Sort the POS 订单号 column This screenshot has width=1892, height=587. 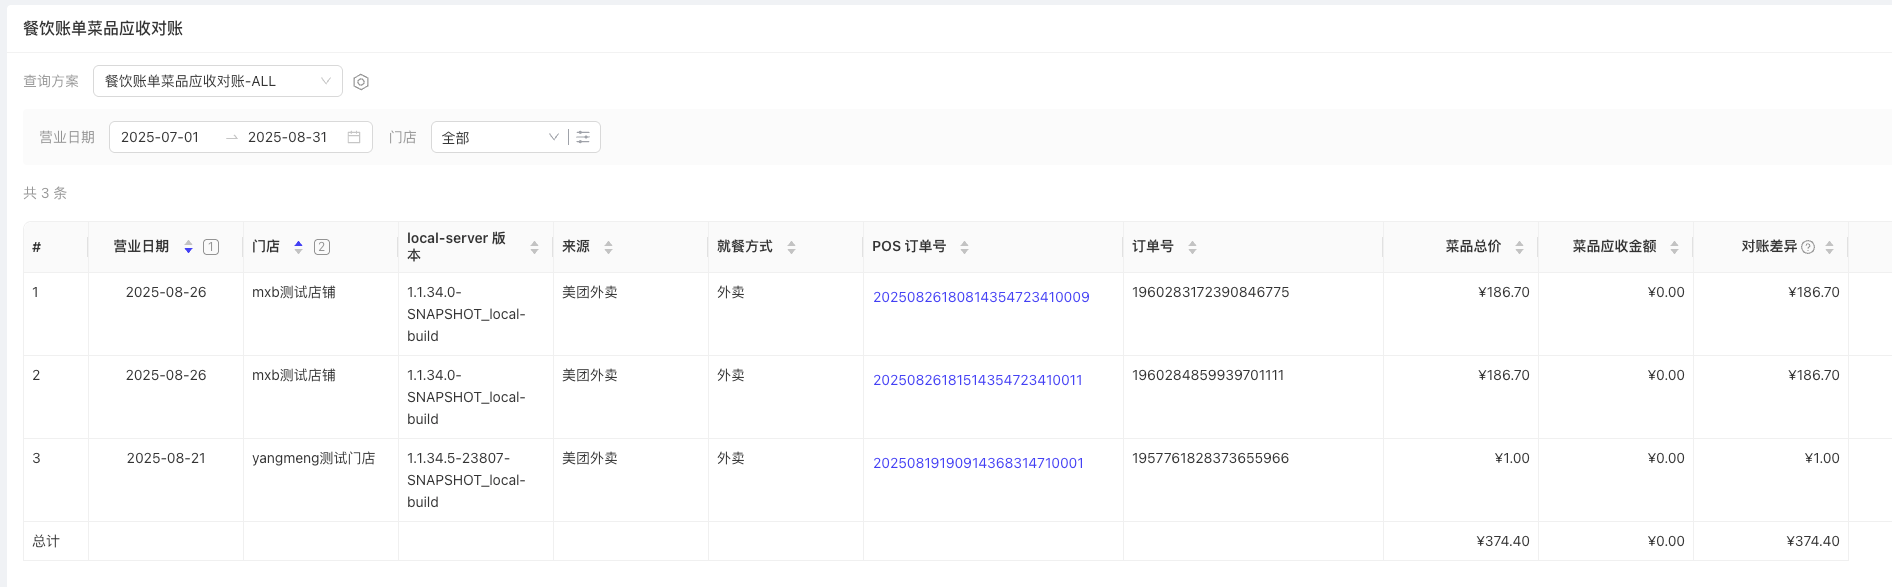pyautogui.click(x=964, y=247)
